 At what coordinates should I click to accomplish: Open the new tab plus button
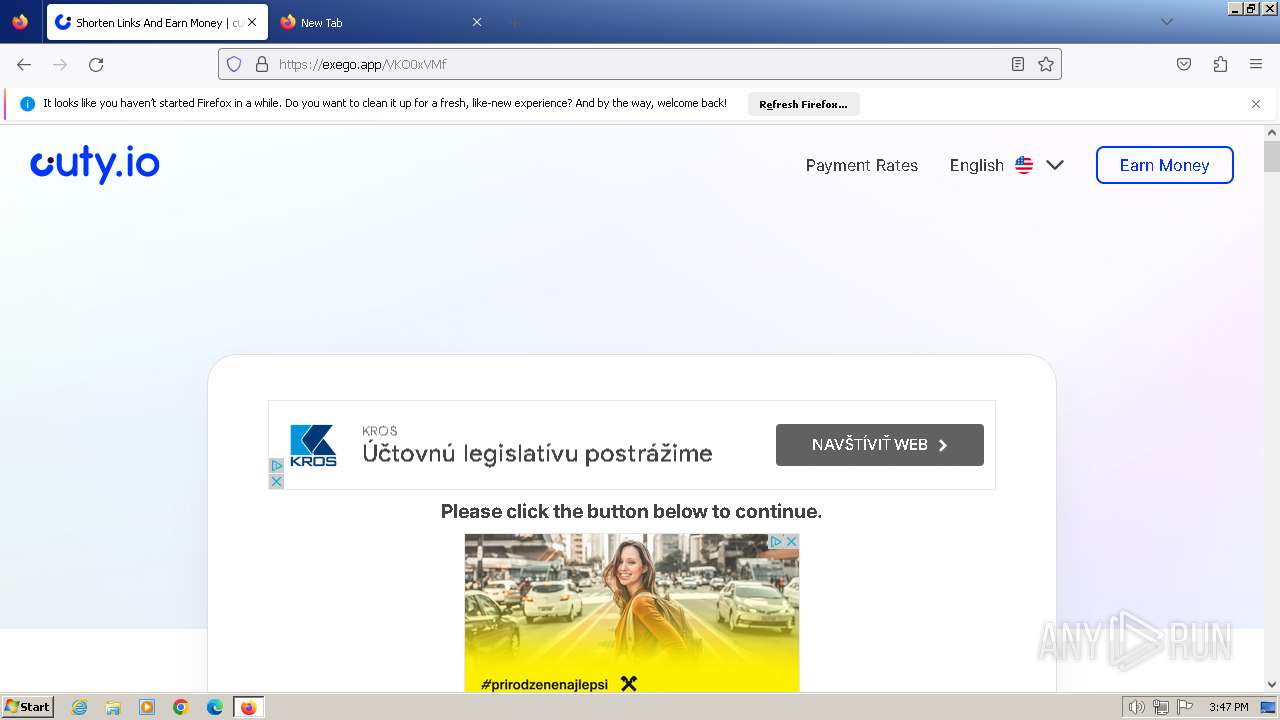click(x=514, y=22)
